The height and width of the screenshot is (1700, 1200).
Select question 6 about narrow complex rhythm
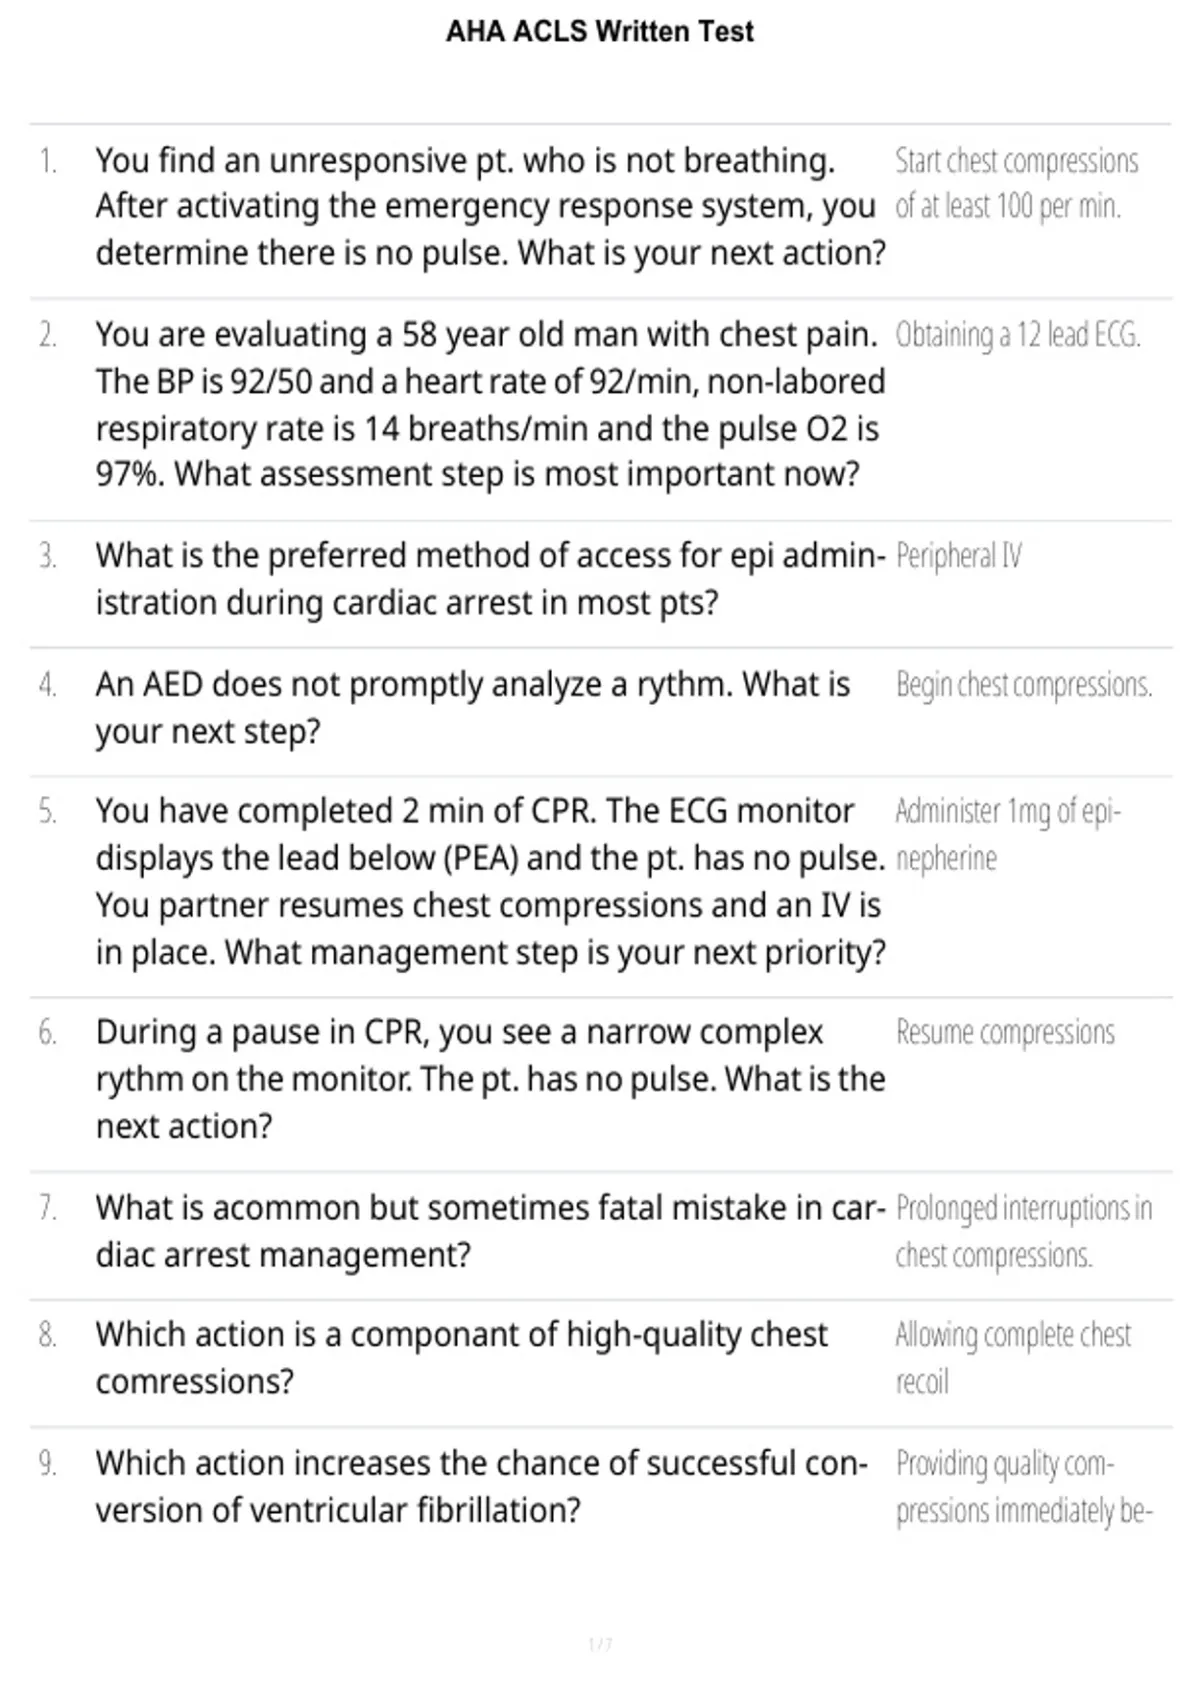(490, 1079)
